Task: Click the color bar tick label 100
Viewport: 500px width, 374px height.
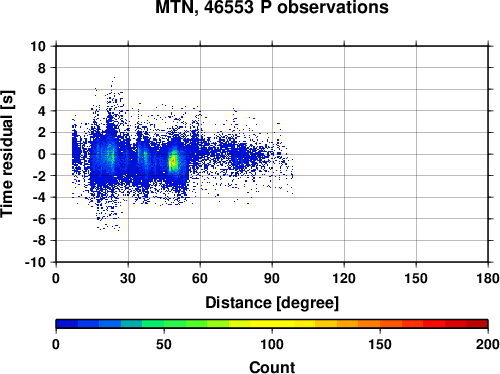Action: pyautogui.click(x=272, y=344)
